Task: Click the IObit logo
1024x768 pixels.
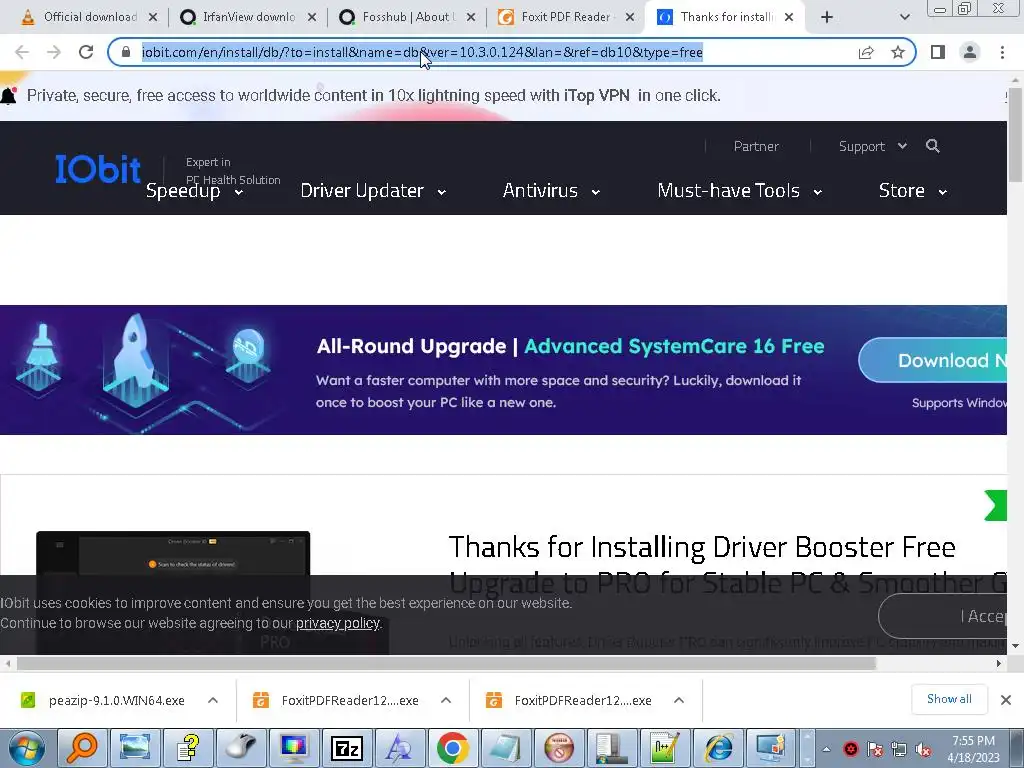Action: tap(98, 169)
